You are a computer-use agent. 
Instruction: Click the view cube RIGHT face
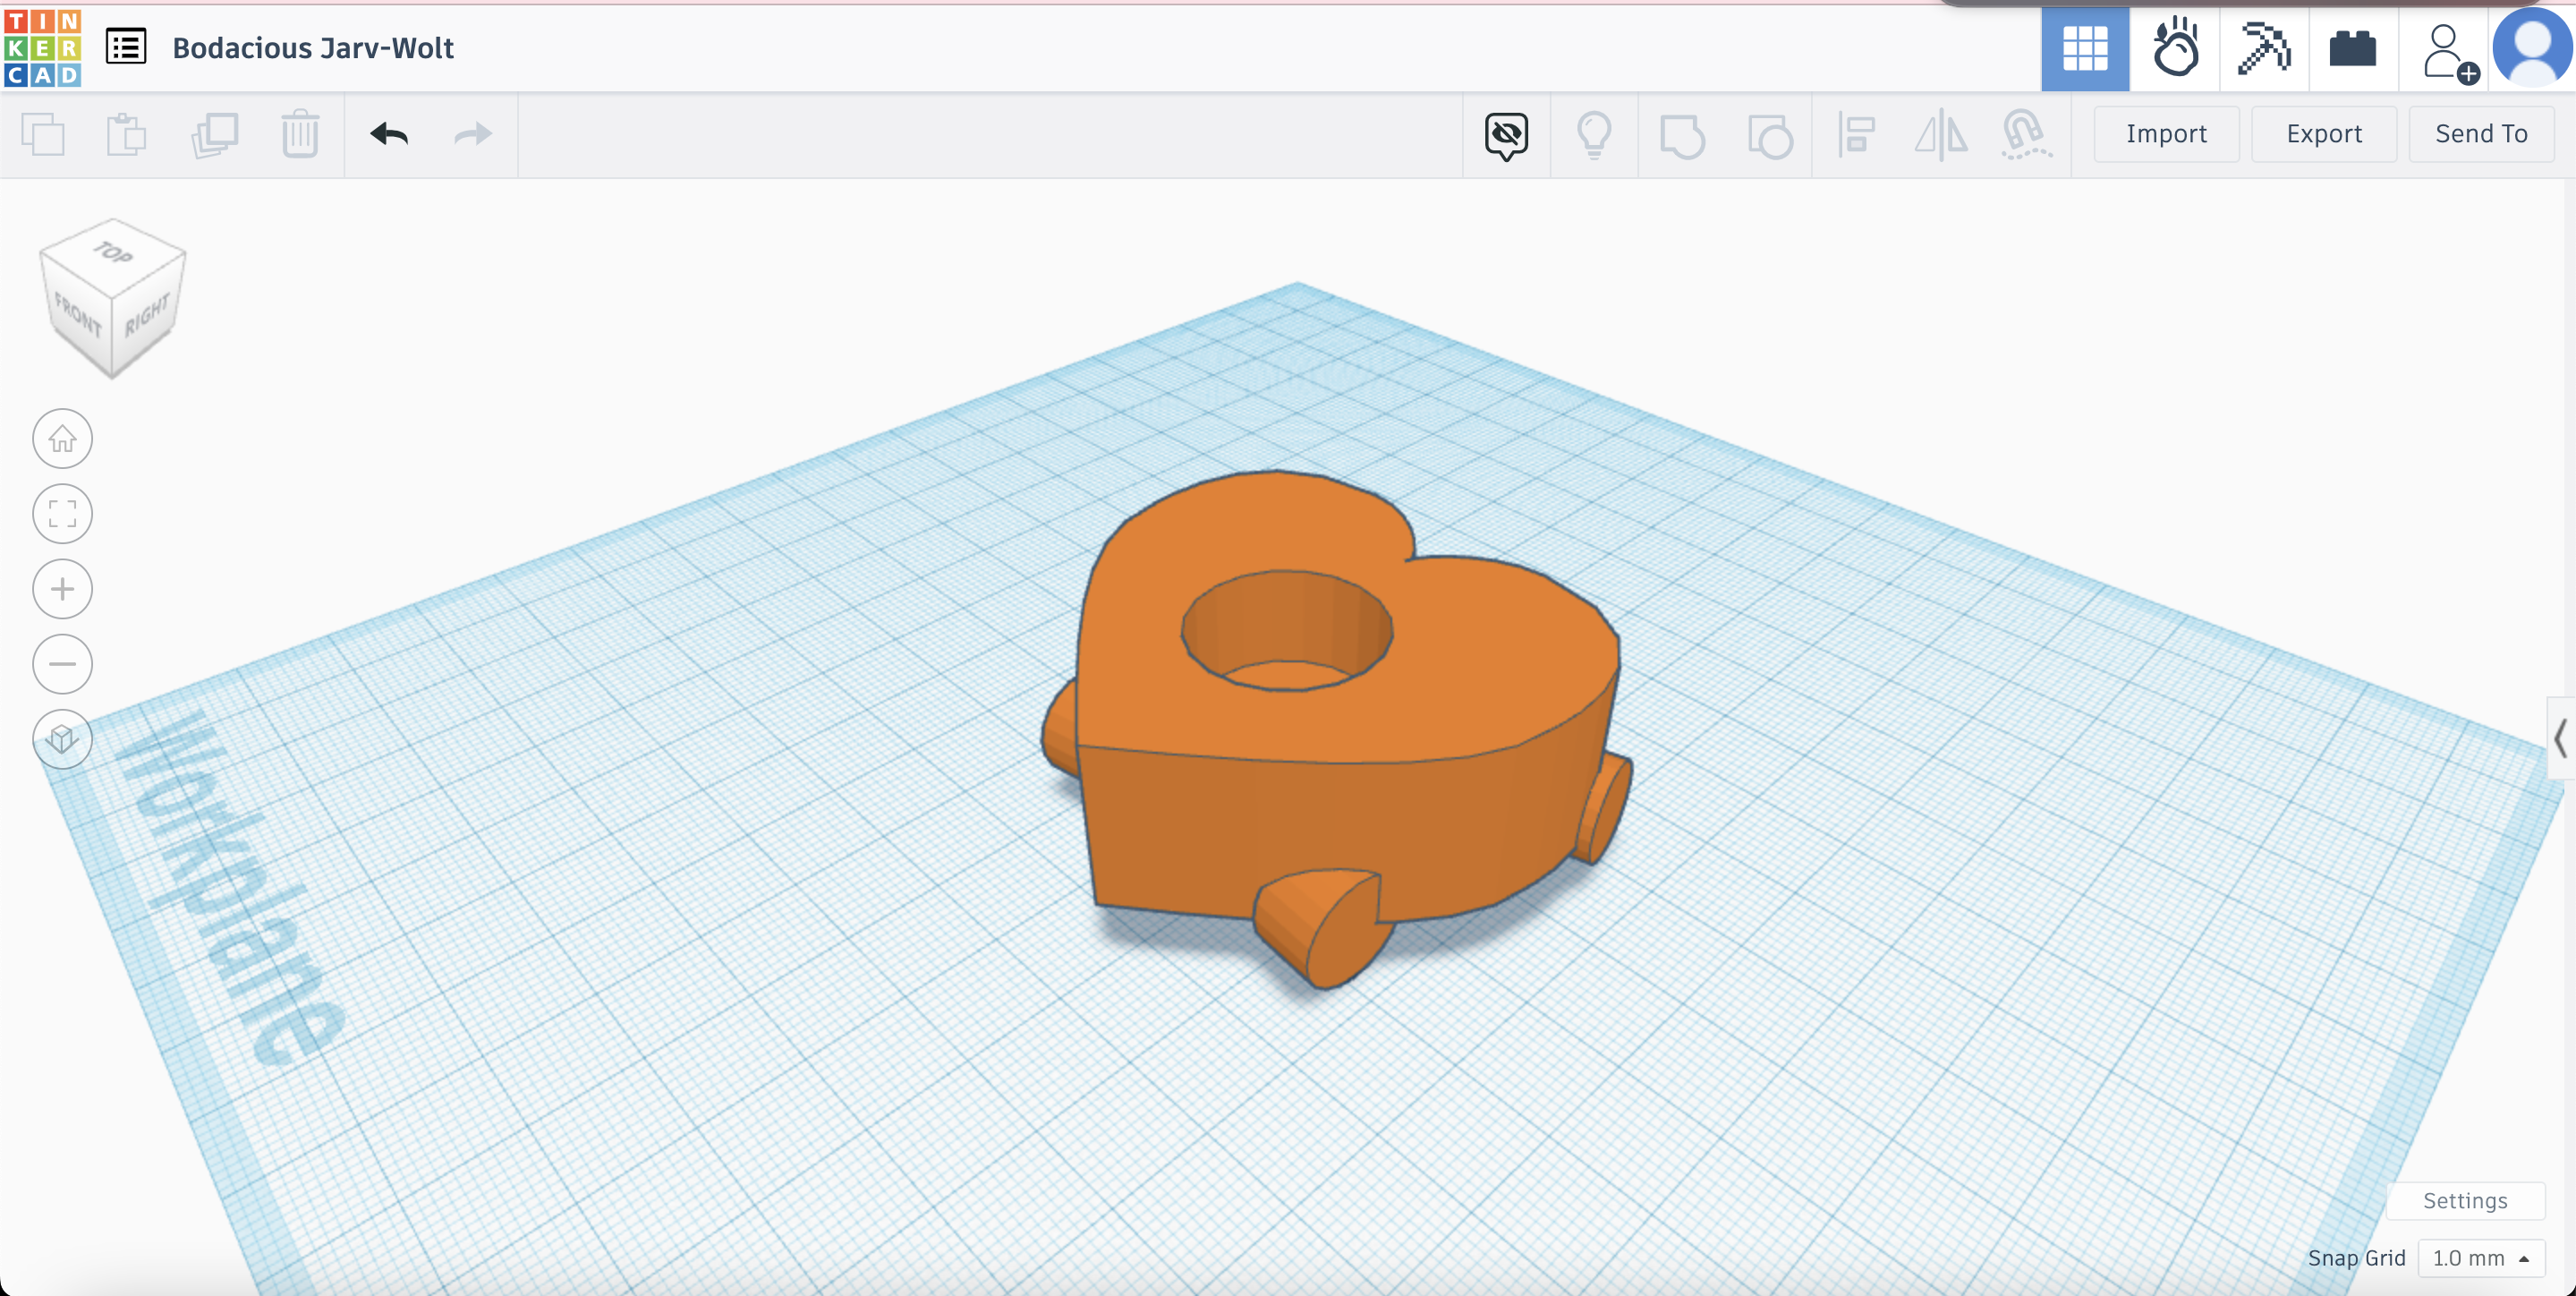tap(148, 313)
